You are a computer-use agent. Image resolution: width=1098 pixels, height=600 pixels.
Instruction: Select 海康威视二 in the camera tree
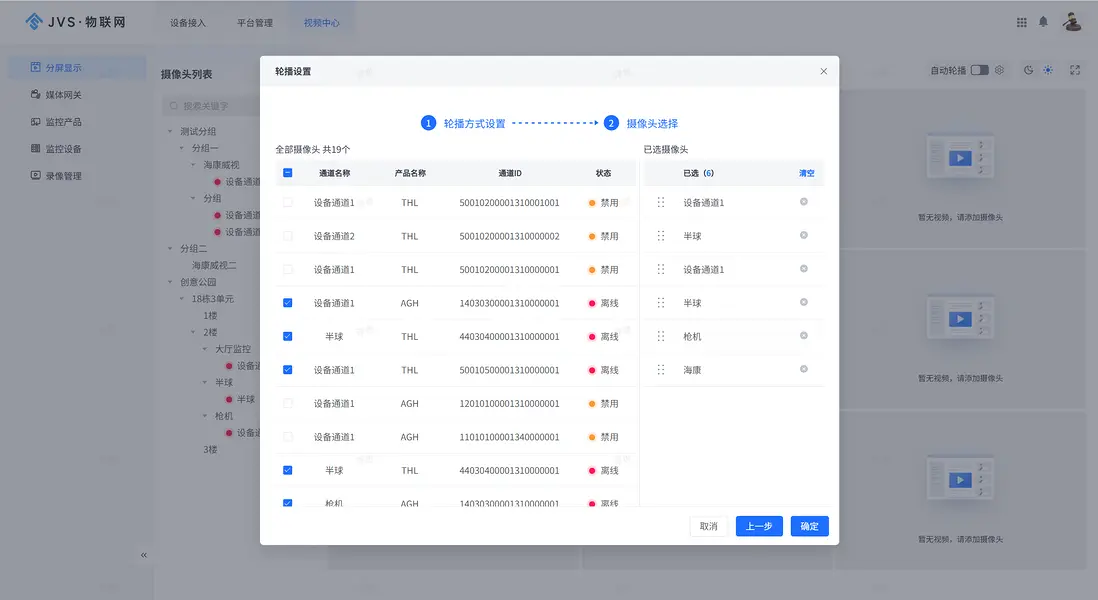coord(214,265)
